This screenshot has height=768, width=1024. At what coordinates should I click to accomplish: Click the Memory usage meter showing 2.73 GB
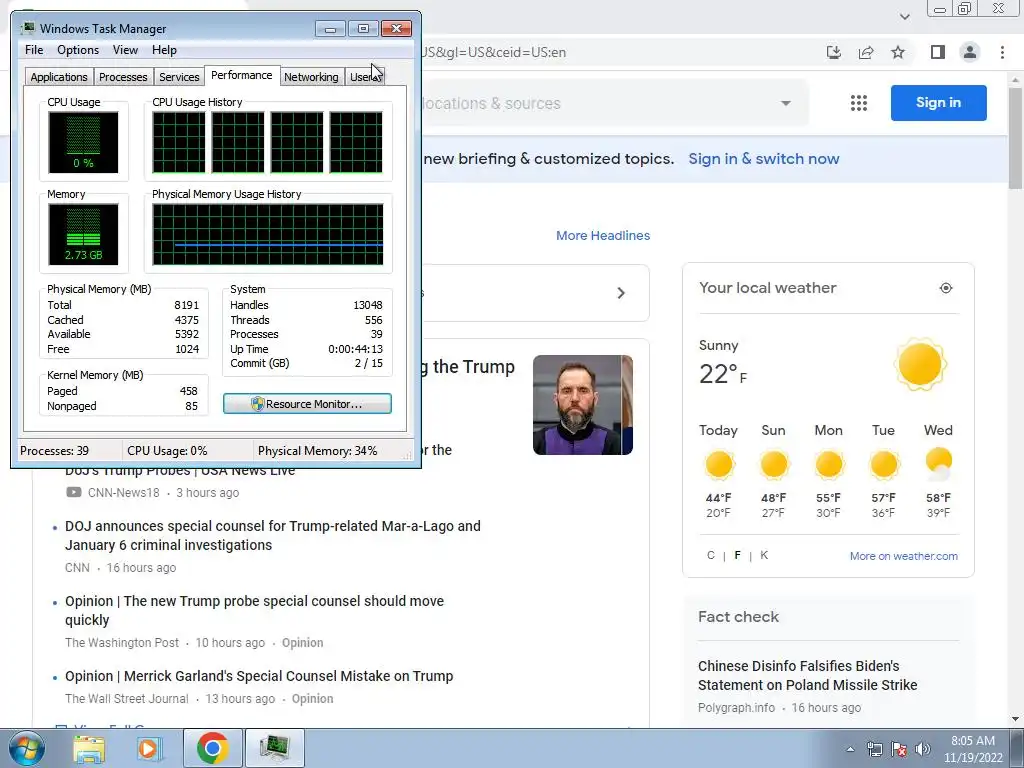(x=83, y=234)
